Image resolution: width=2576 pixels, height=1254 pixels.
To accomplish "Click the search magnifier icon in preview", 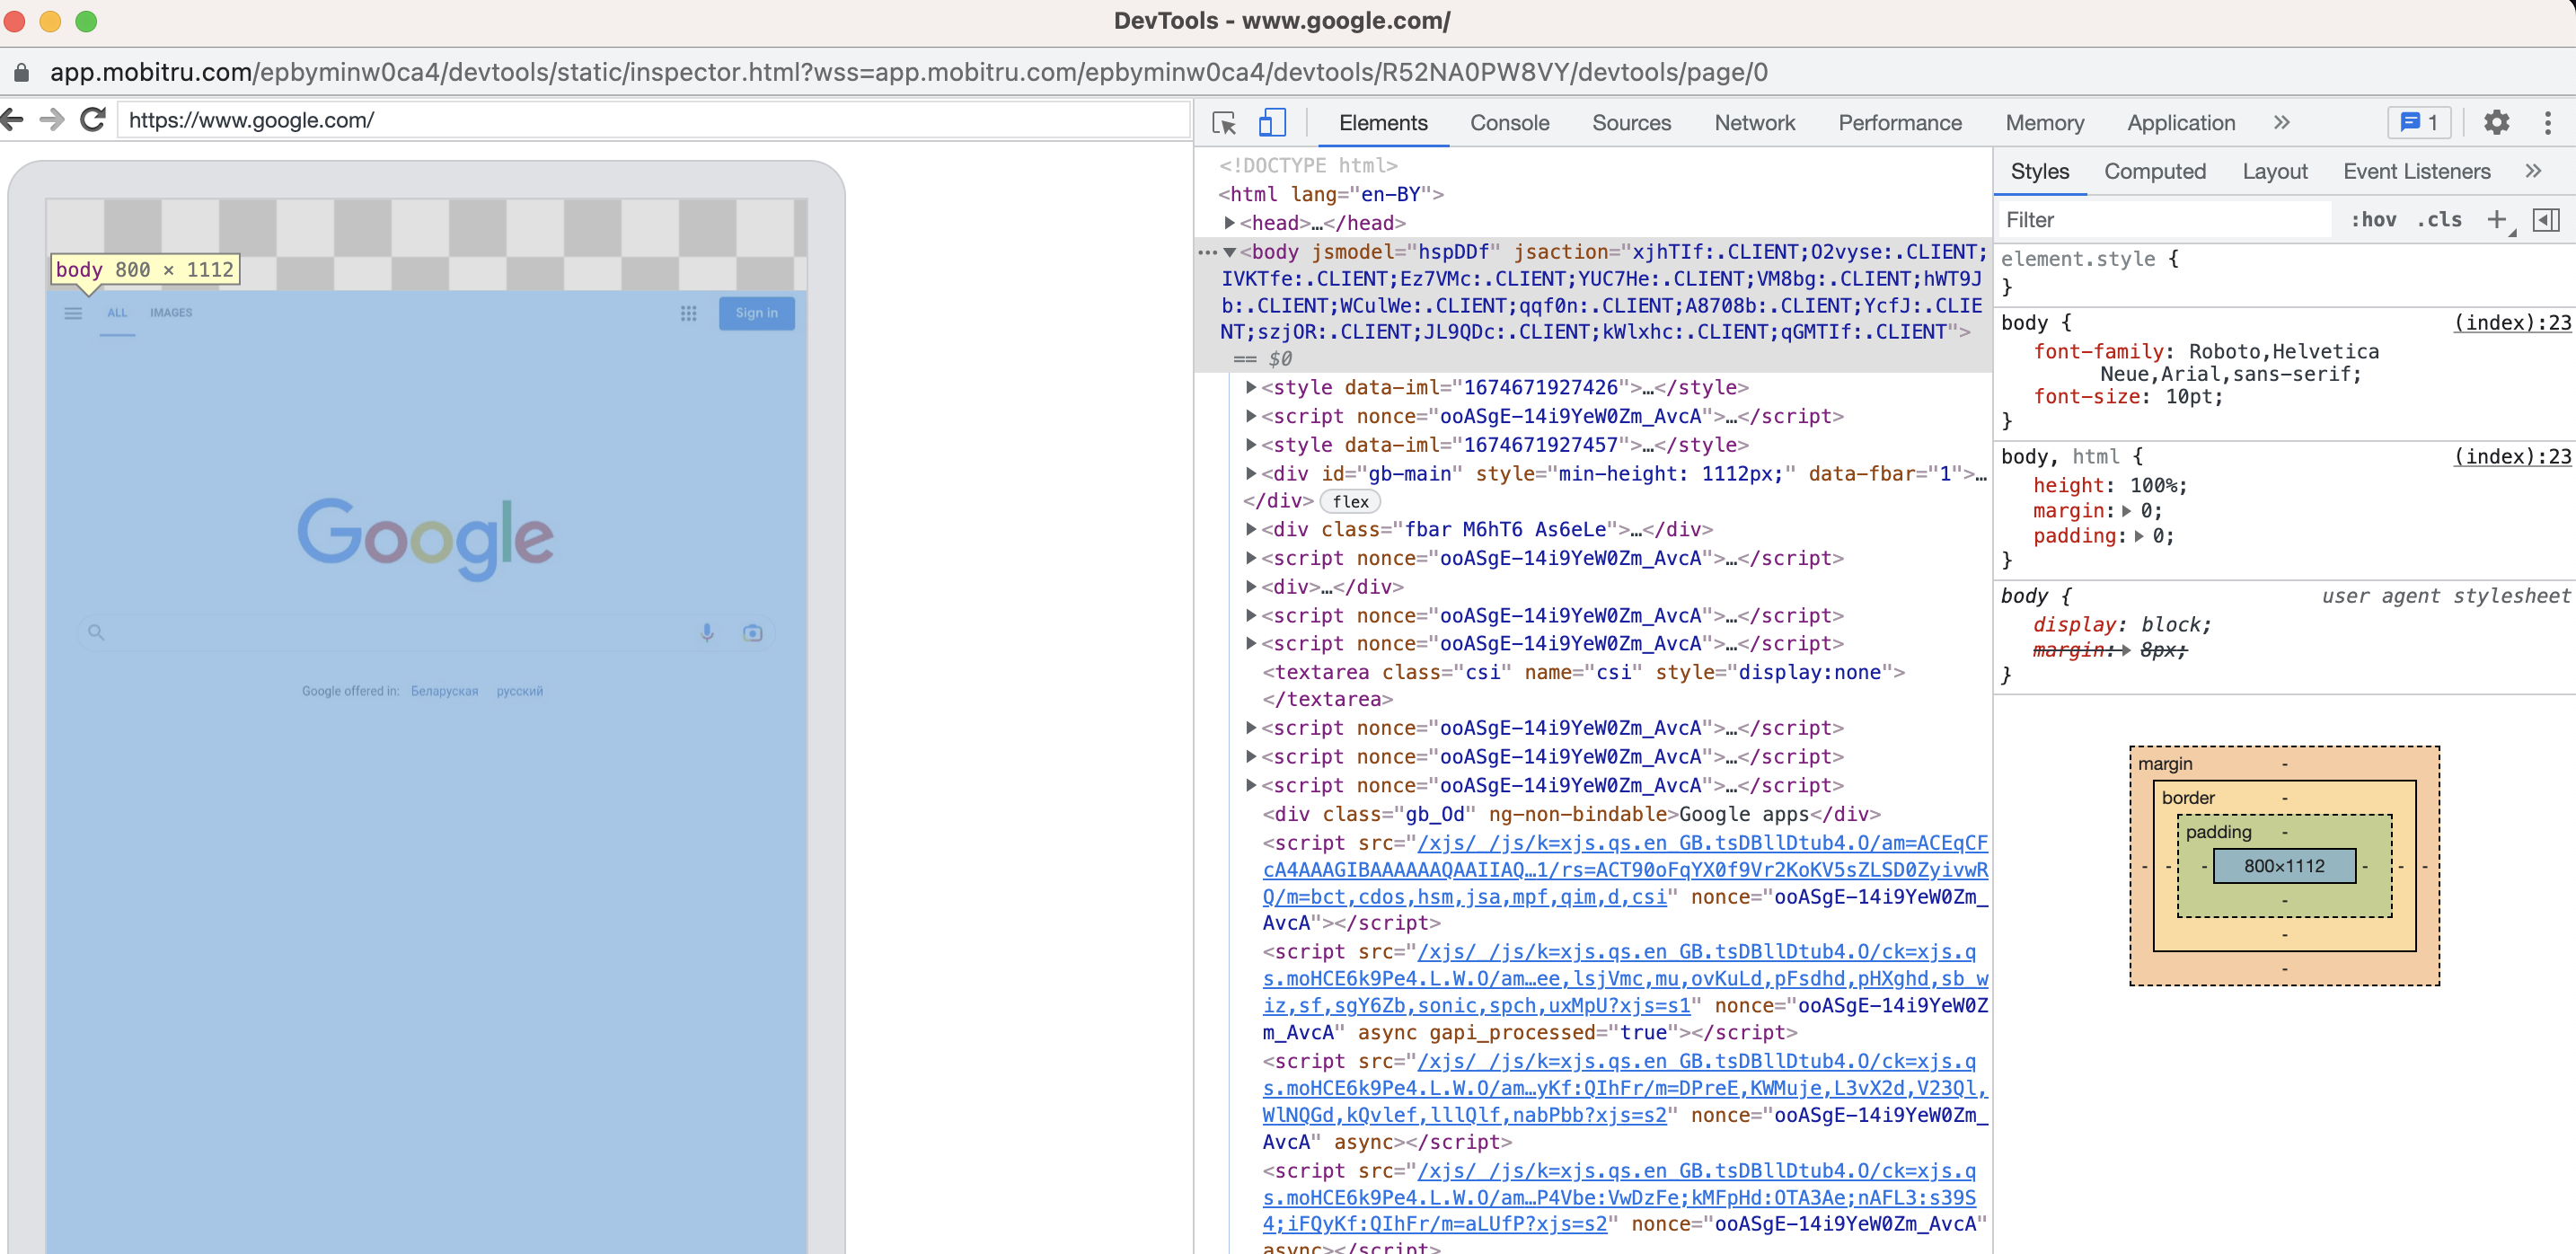I will click(x=96, y=632).
